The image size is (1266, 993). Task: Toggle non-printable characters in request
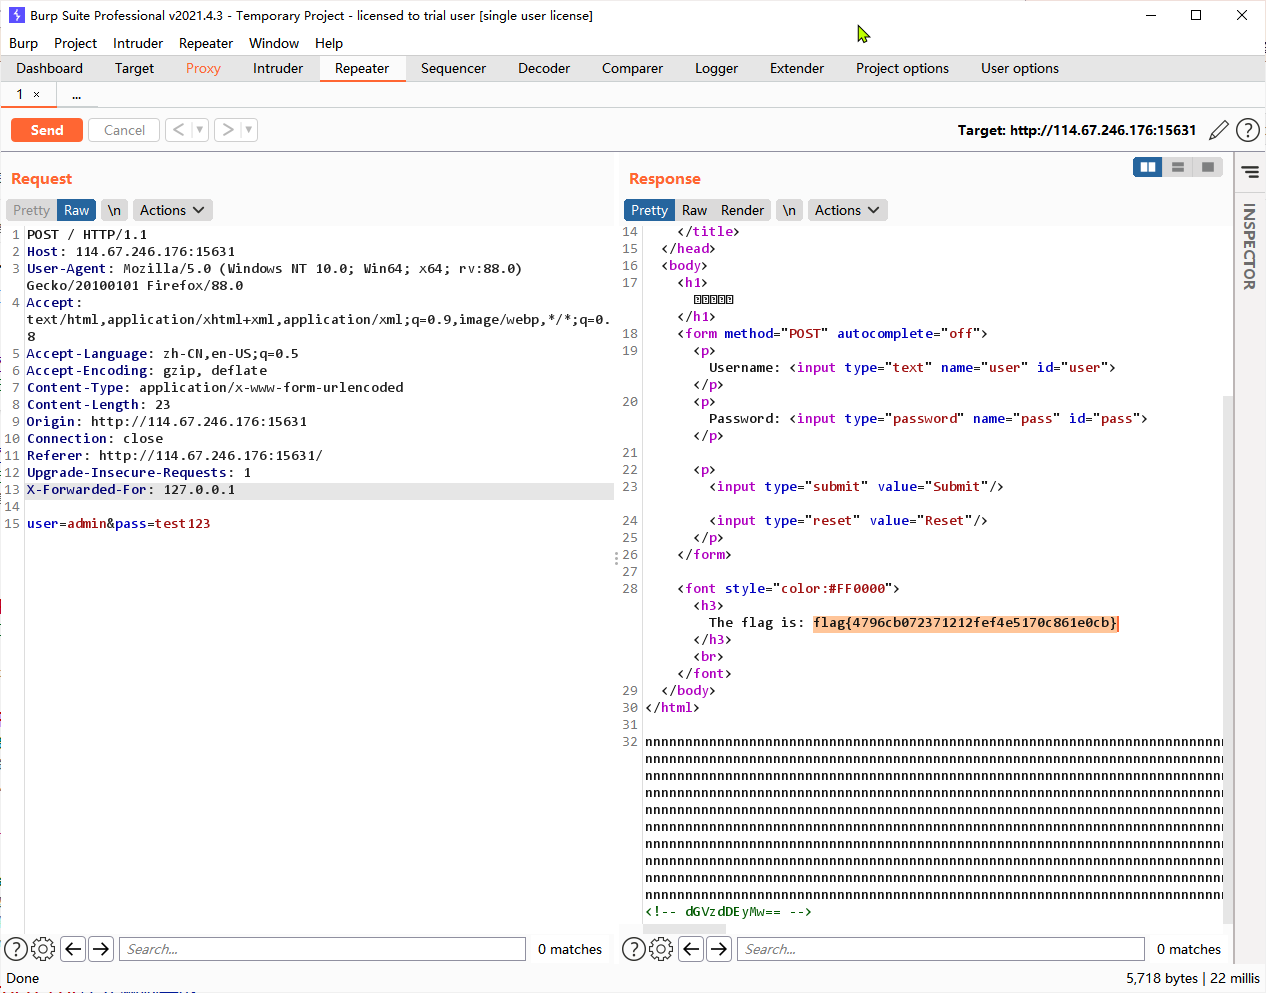point(114,210)
